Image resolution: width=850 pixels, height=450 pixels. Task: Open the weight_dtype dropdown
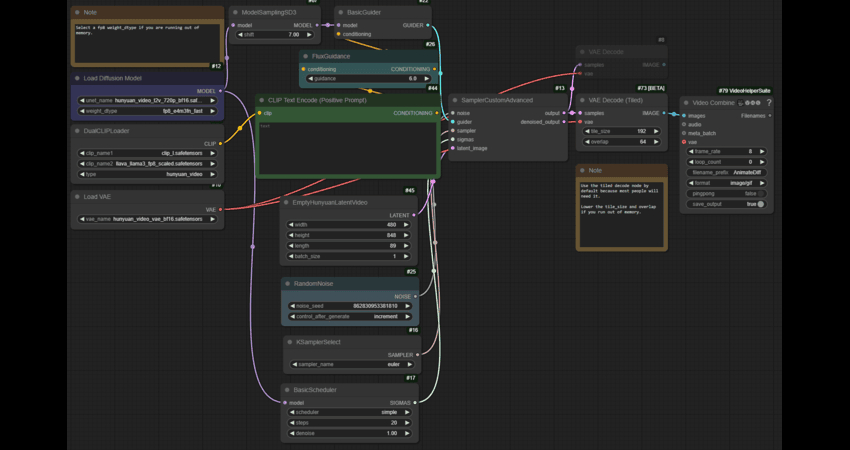[x=147, y=111]
